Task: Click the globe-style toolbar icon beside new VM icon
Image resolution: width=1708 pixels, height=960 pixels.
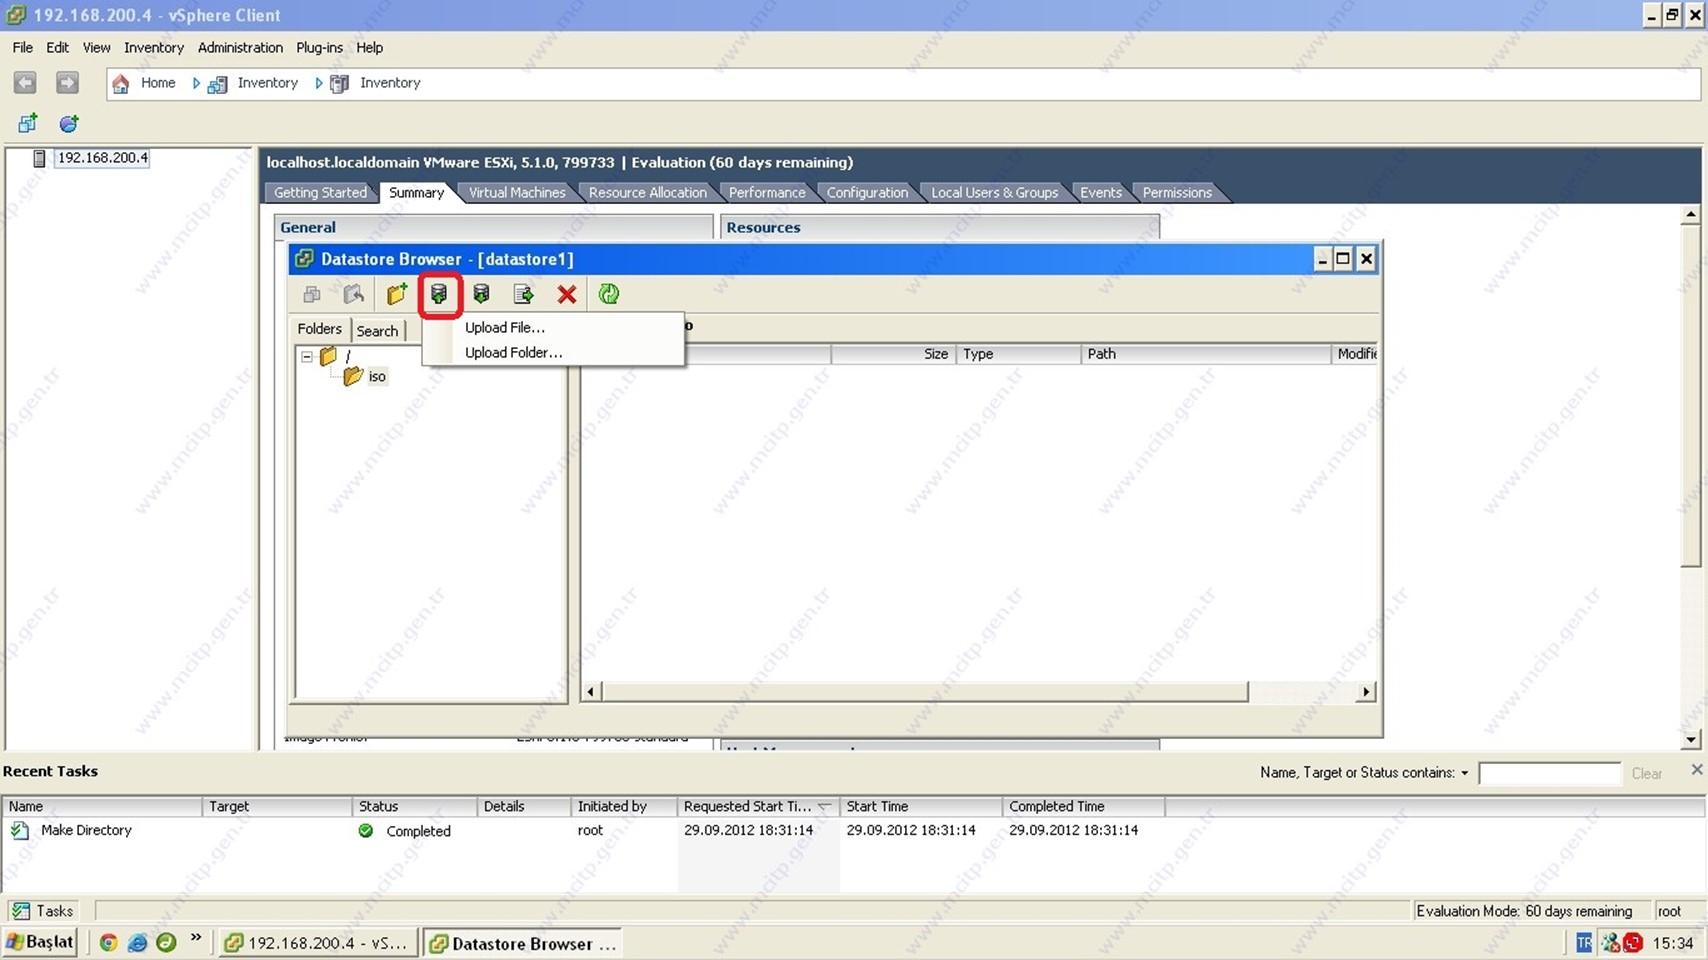Action: tap(68, 124)
